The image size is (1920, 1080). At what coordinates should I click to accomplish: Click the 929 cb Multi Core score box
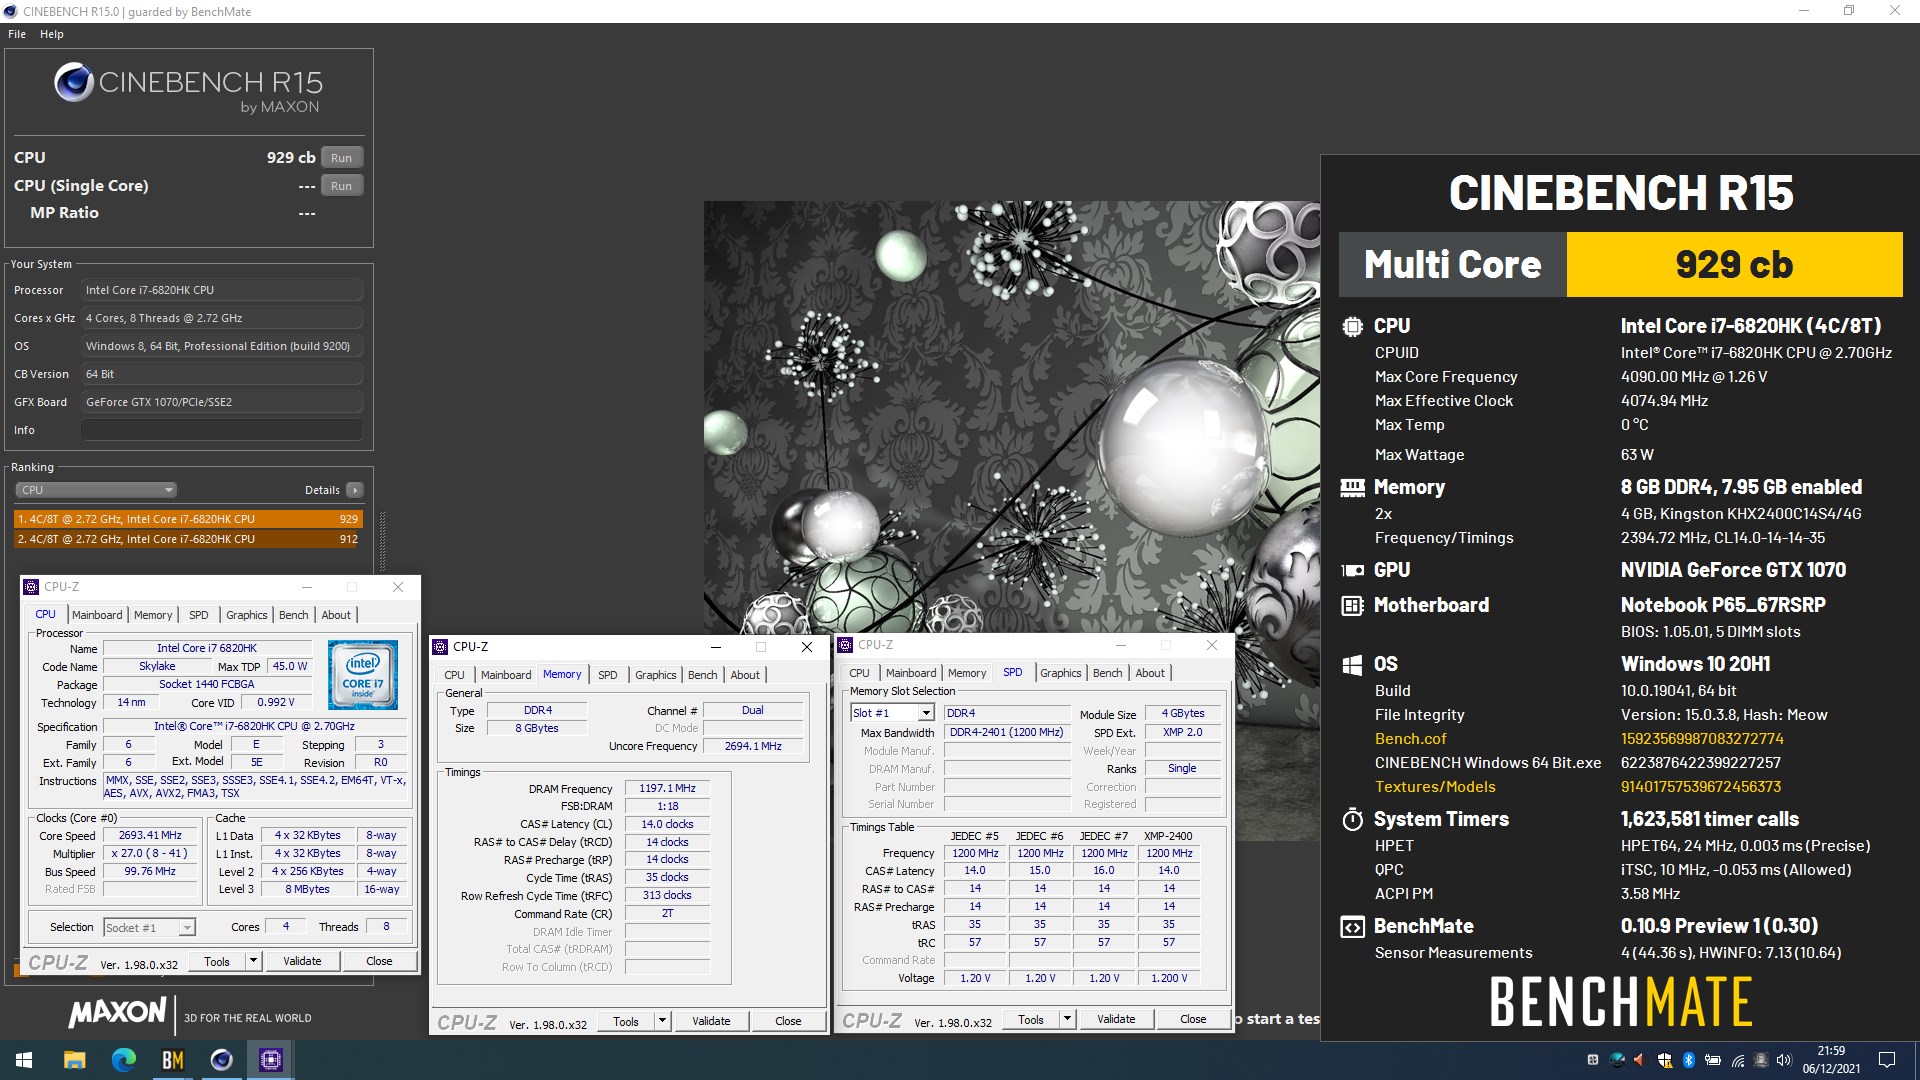(1734, 265)
